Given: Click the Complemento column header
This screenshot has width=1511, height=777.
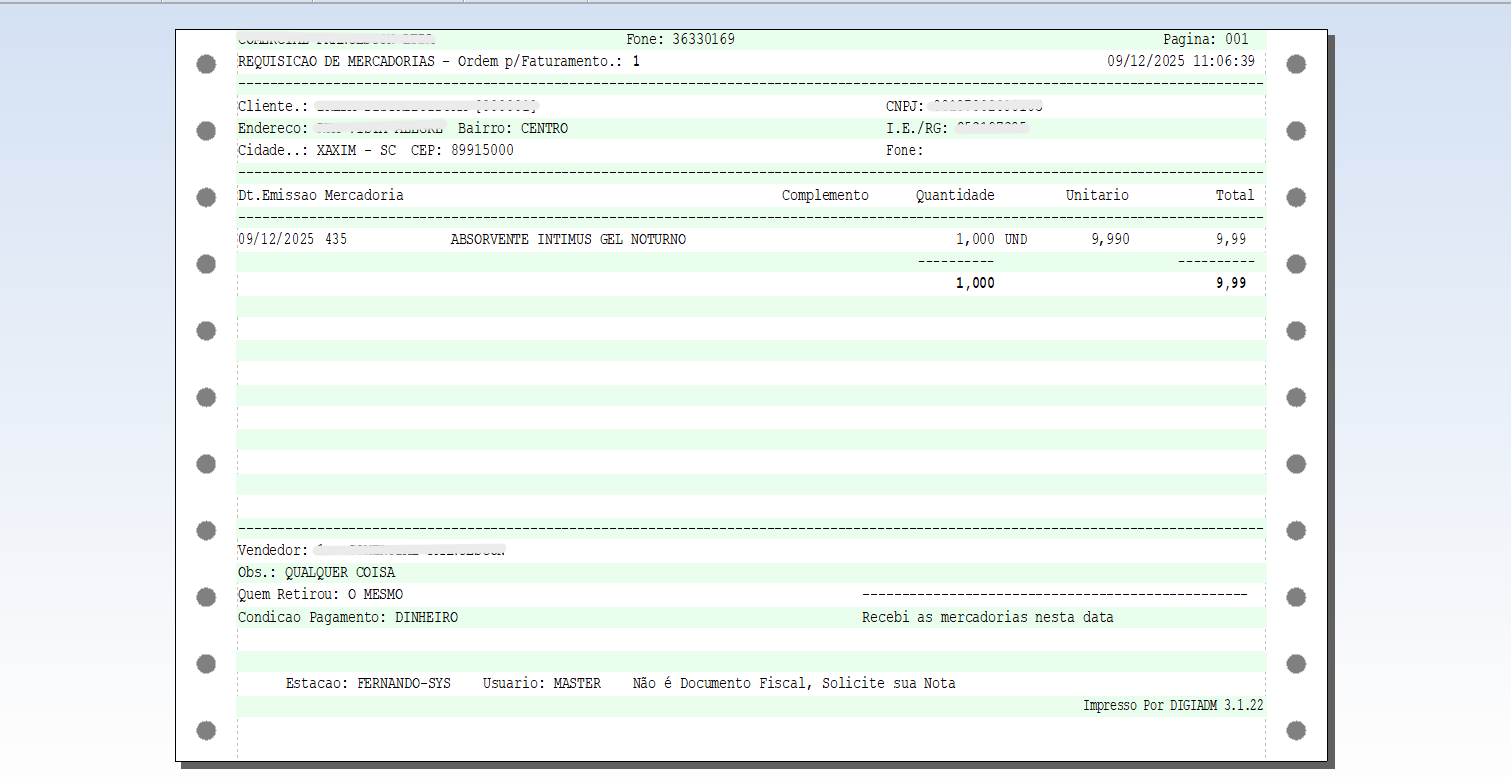Looking at the screenshot, I should 825,195.
